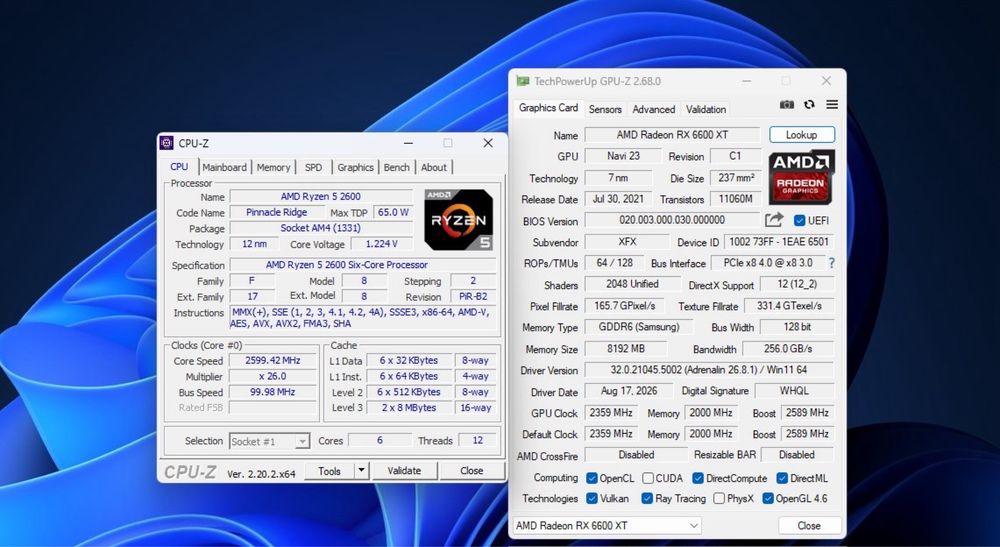This screenshot has width=1000, height=547.
Task: Click the GPU Name field AMD Radeon RX 6600 XT
Action: (x=672, y=135)
